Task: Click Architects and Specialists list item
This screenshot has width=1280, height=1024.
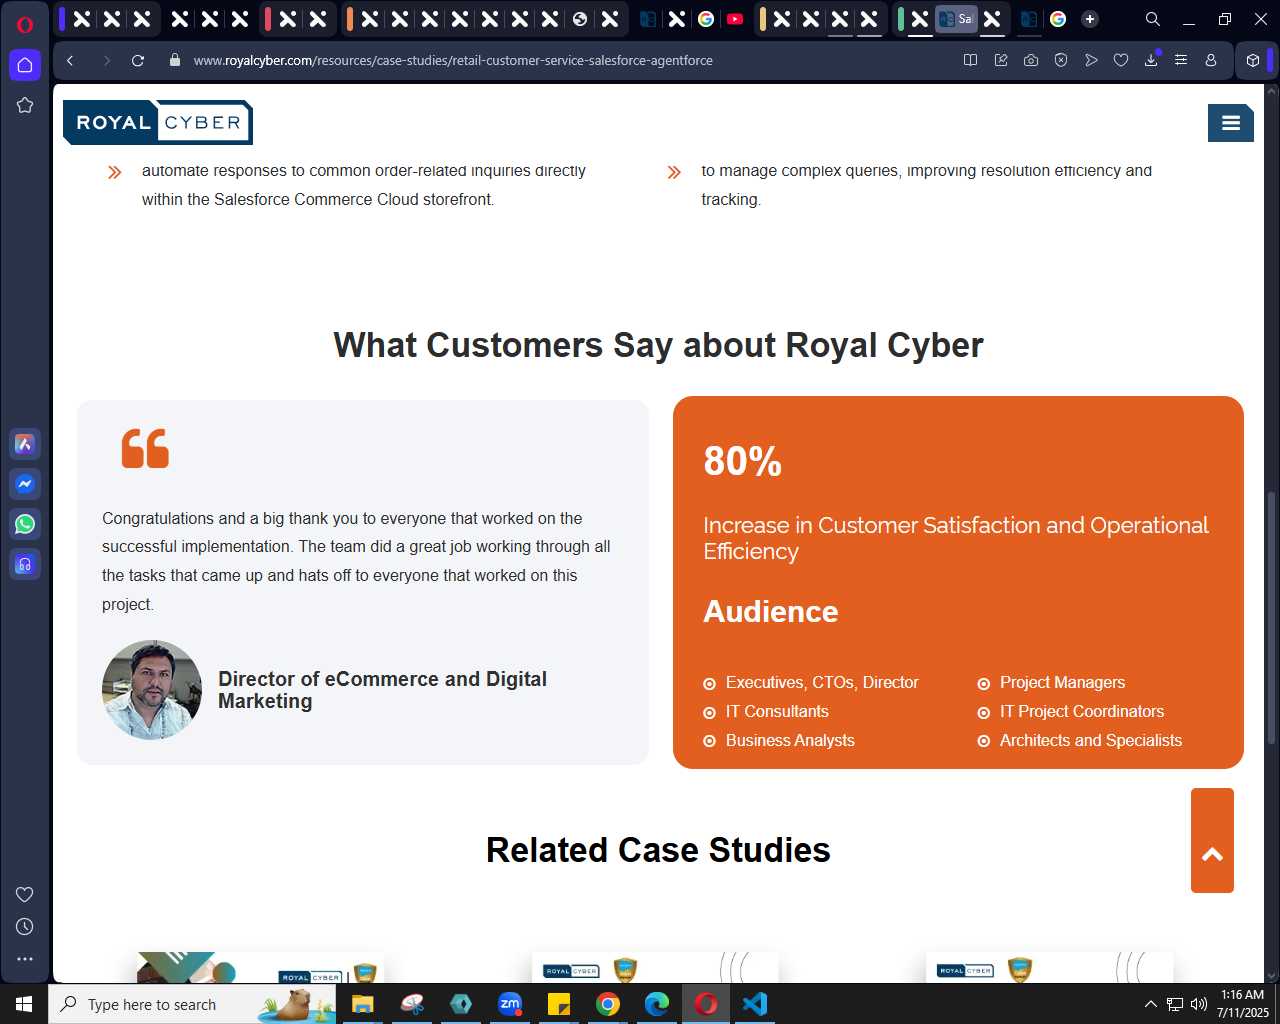Action: click(1091, 741)
